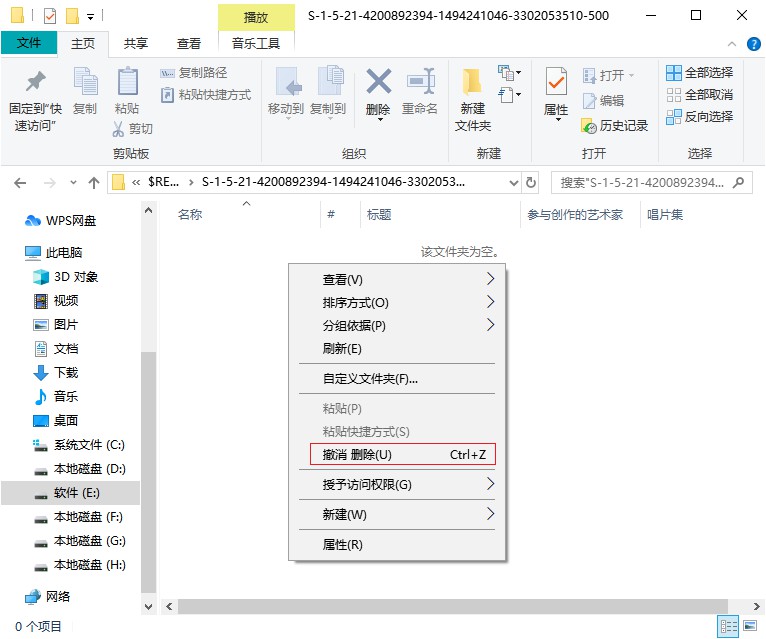Click Select all (全部选择)

pos(699,73)
